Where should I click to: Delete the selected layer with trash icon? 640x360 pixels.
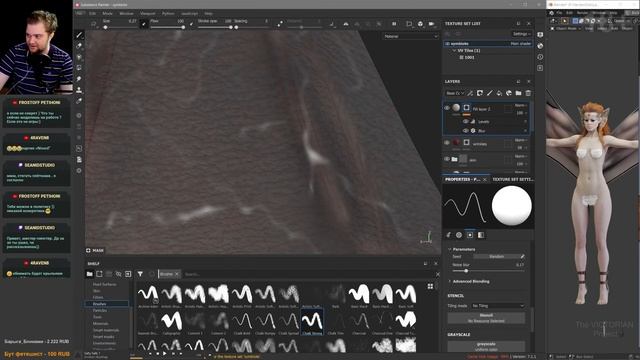(528, 93)
